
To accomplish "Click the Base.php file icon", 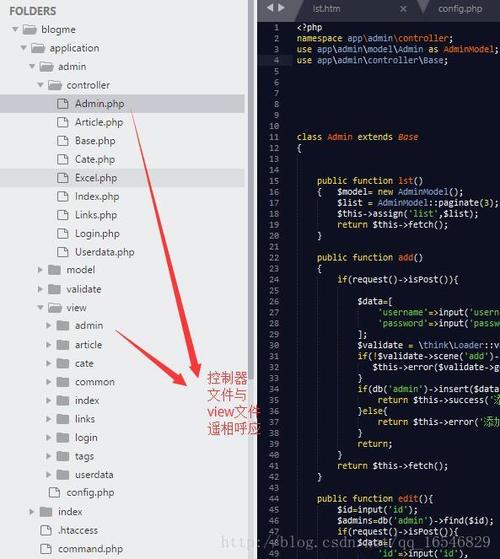I will coord(63,141).
